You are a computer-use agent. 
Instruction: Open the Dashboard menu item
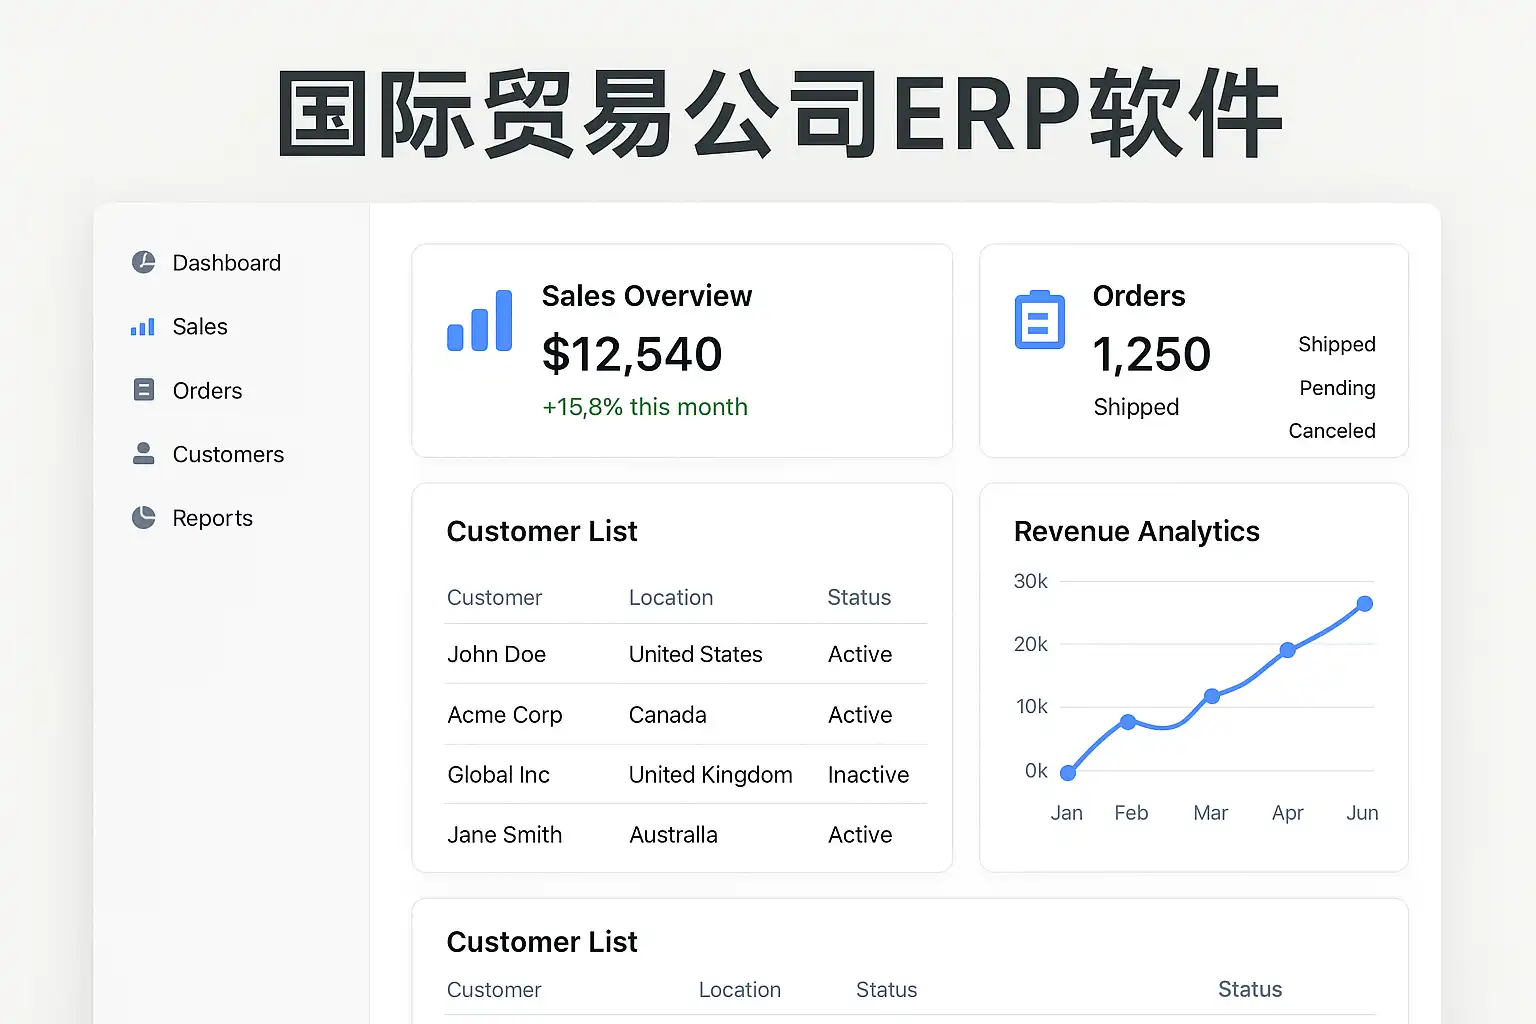(x=226, y=263)
